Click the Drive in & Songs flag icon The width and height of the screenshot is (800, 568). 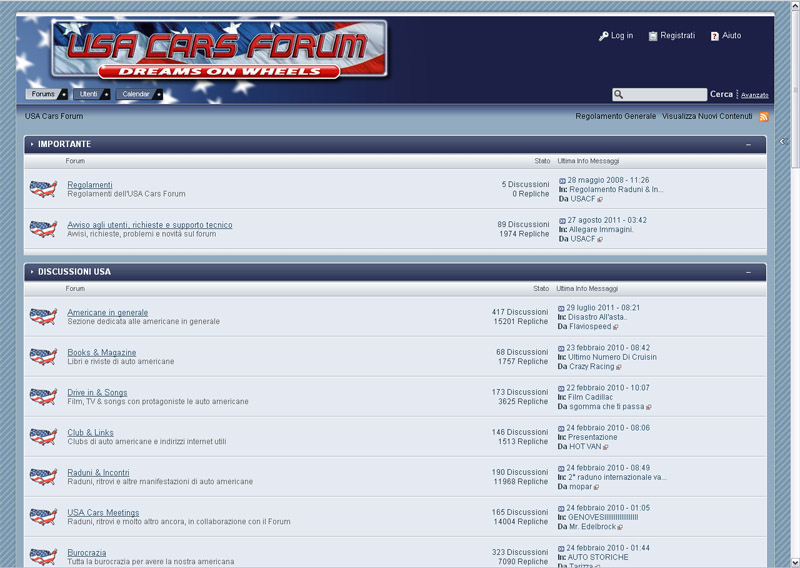[43, 397]
